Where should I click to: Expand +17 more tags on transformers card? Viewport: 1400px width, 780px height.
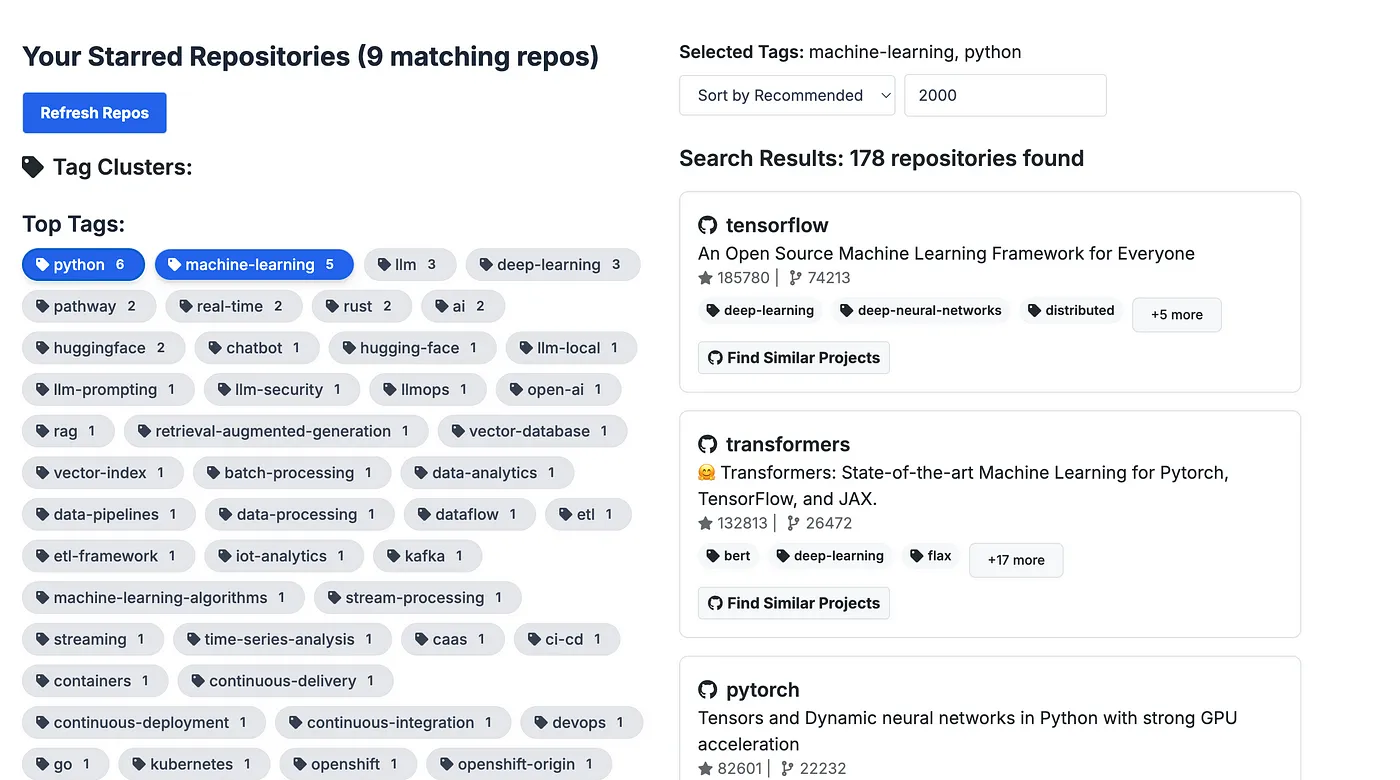(1016, 560)
